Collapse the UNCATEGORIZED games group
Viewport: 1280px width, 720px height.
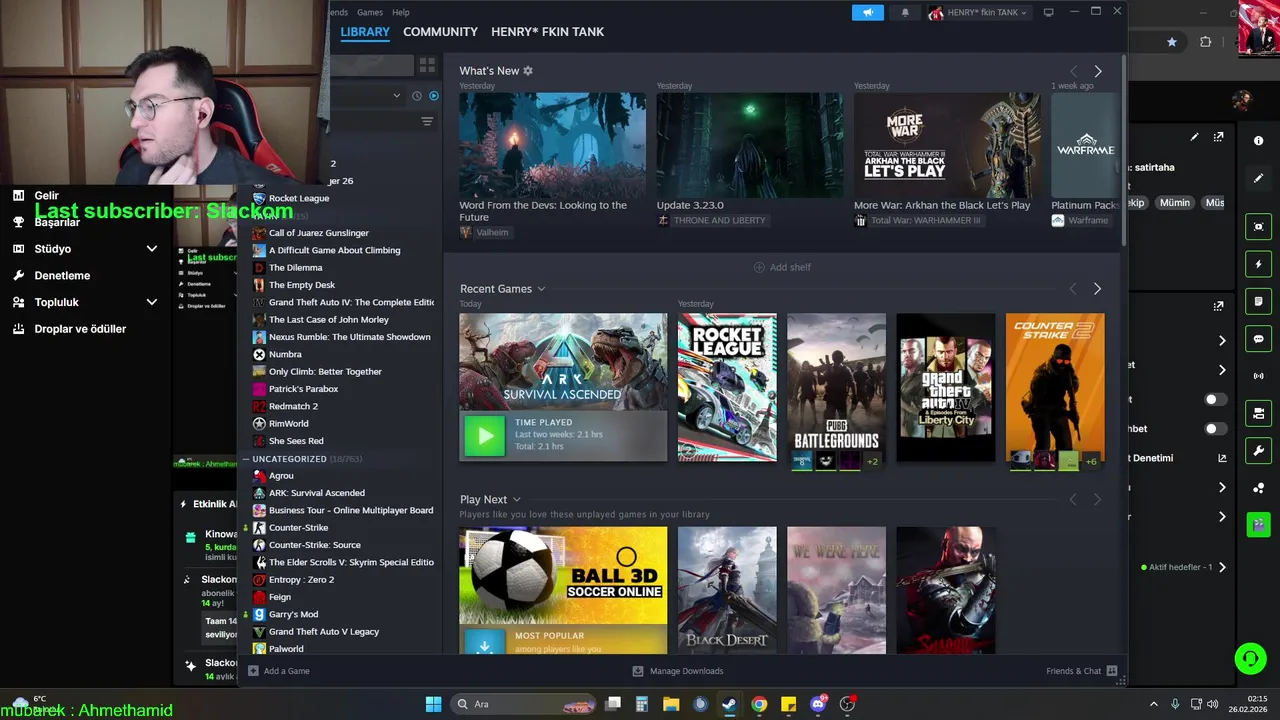[246, 459]
